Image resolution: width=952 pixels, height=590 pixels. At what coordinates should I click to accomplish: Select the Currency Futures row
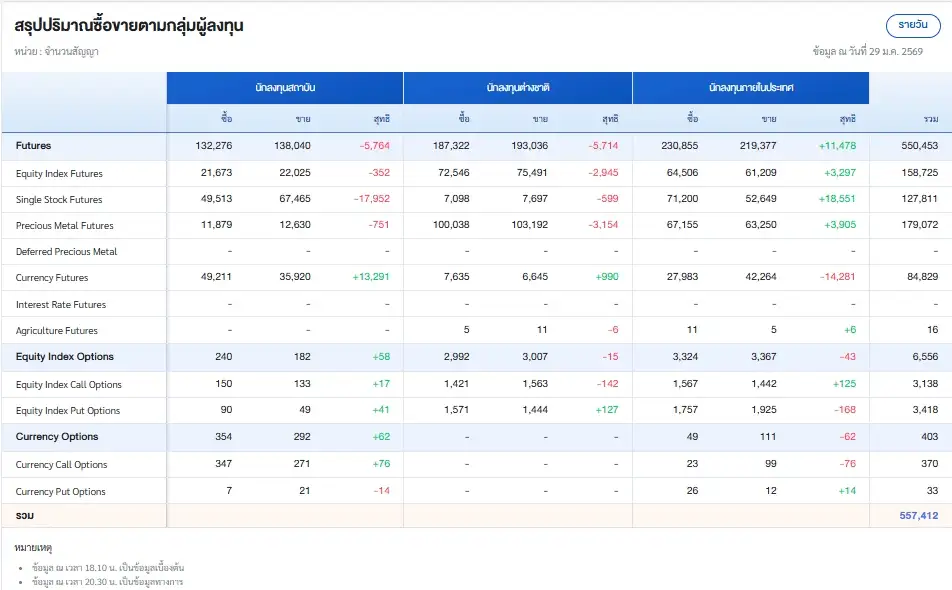tap(53, 278)
